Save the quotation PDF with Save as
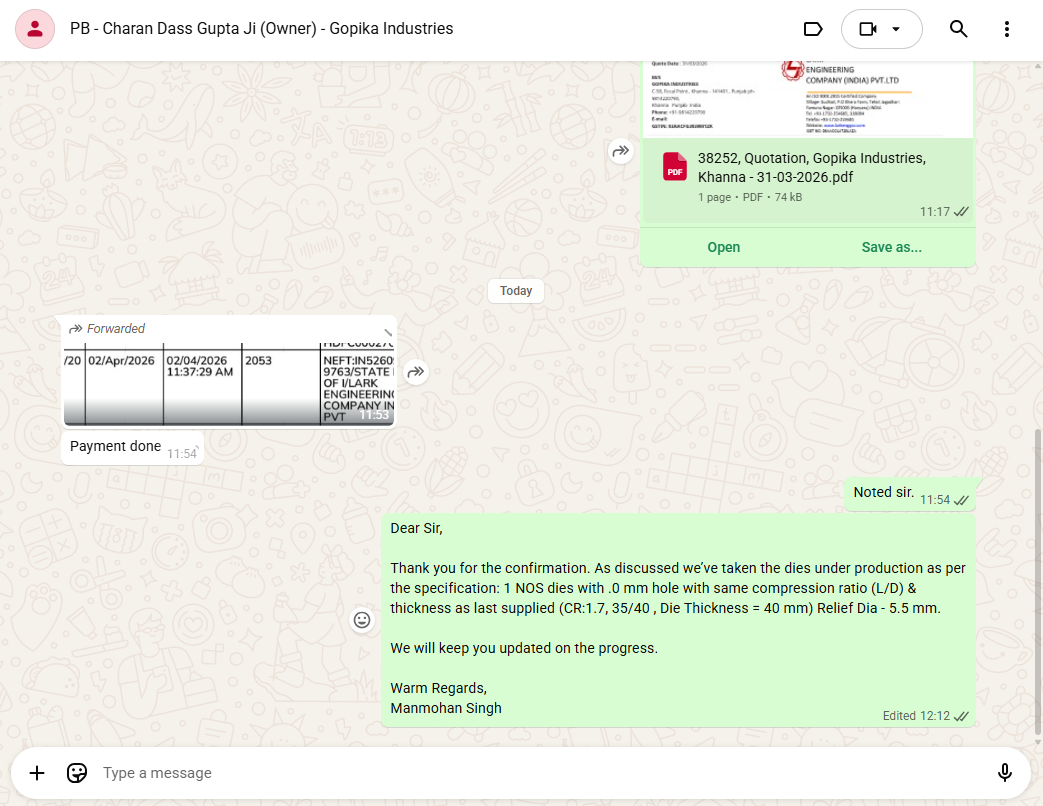 (891, 247)
